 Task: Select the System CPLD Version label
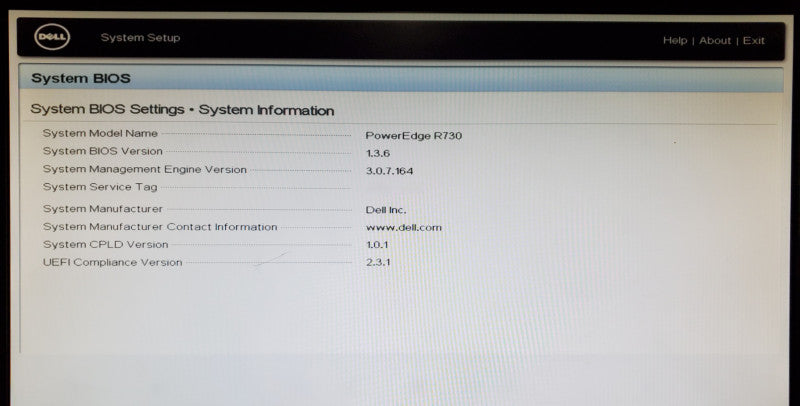pyautogui.click(x=105, y=244)
